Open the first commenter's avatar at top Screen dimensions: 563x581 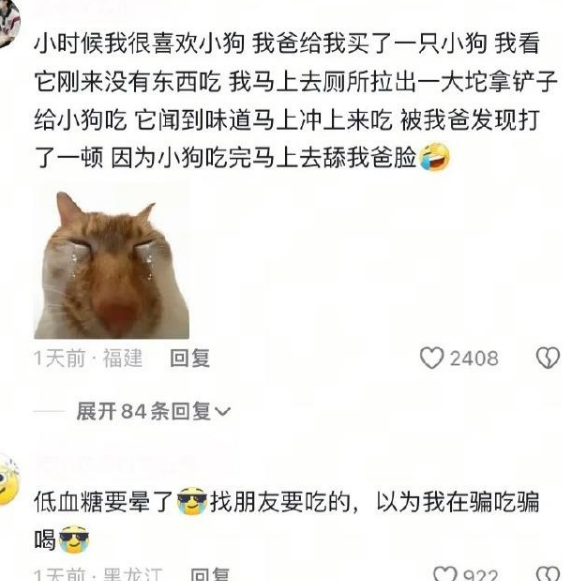pos(8,23)
